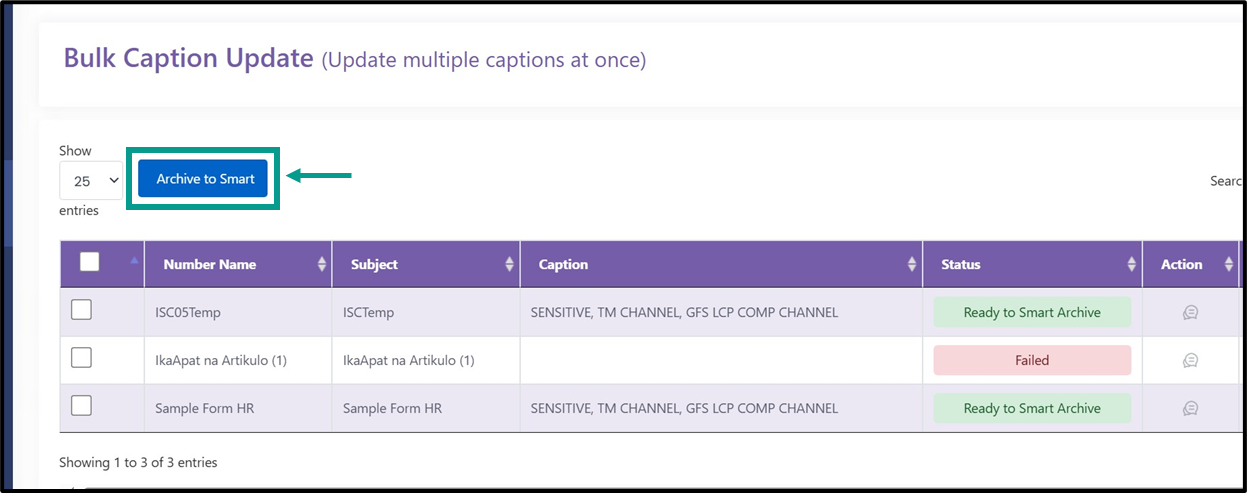Sort by Status column arrows

click(x=1132, y=264)
